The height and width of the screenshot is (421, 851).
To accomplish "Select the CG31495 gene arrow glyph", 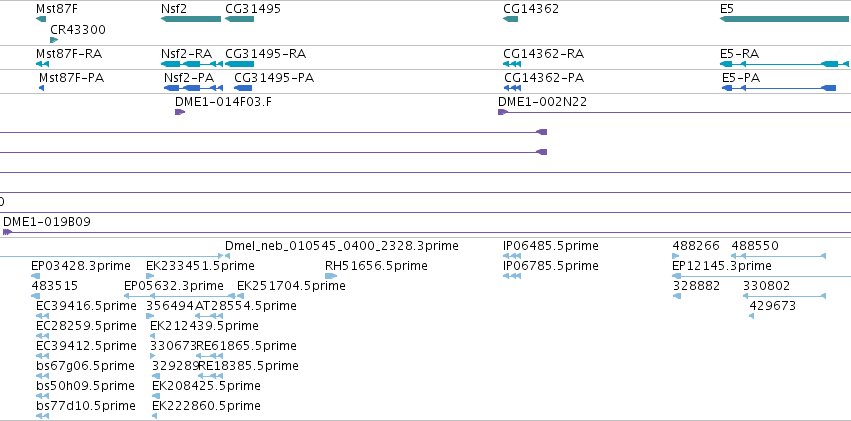I will click(239, 19).
